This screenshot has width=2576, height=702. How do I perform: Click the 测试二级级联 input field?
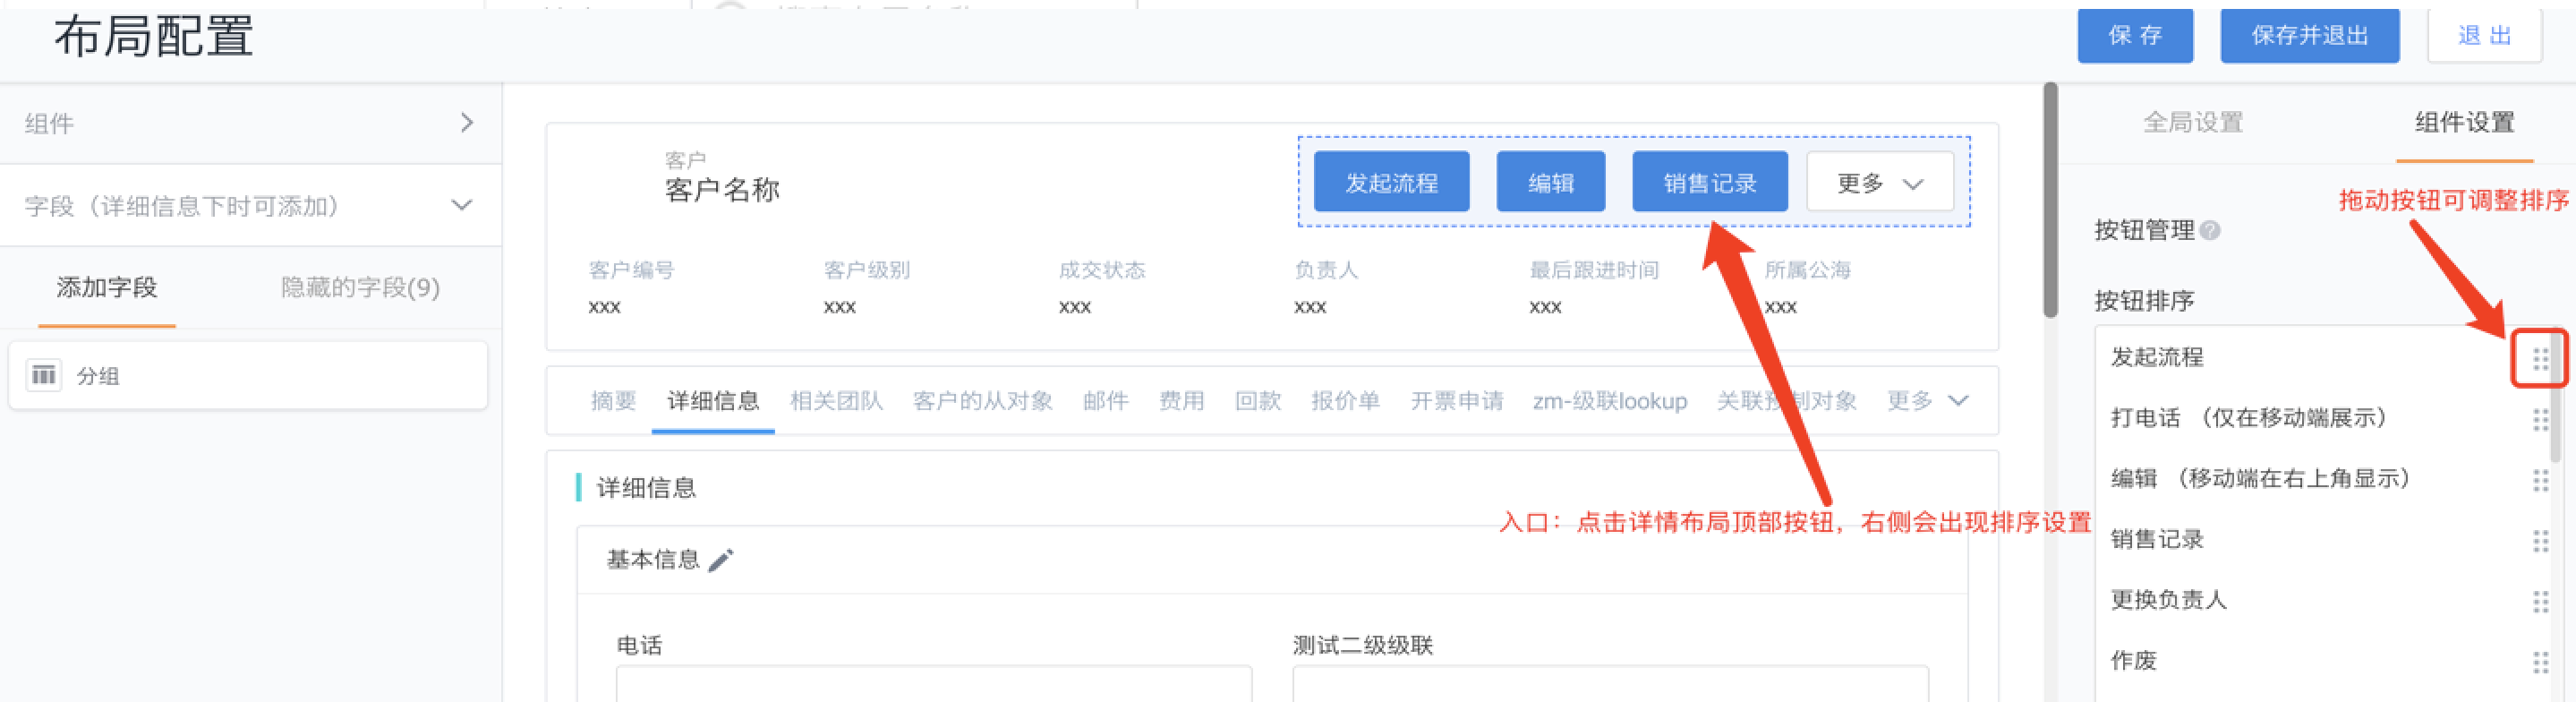tap(1610, 684)
